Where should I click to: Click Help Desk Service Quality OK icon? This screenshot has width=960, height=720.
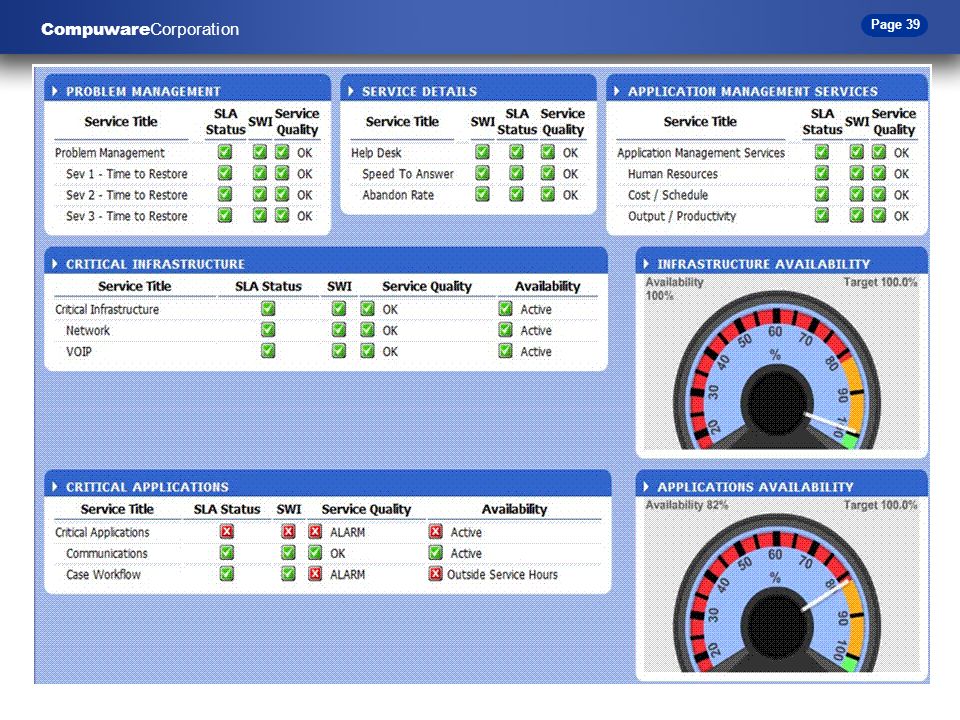(548, 152)
